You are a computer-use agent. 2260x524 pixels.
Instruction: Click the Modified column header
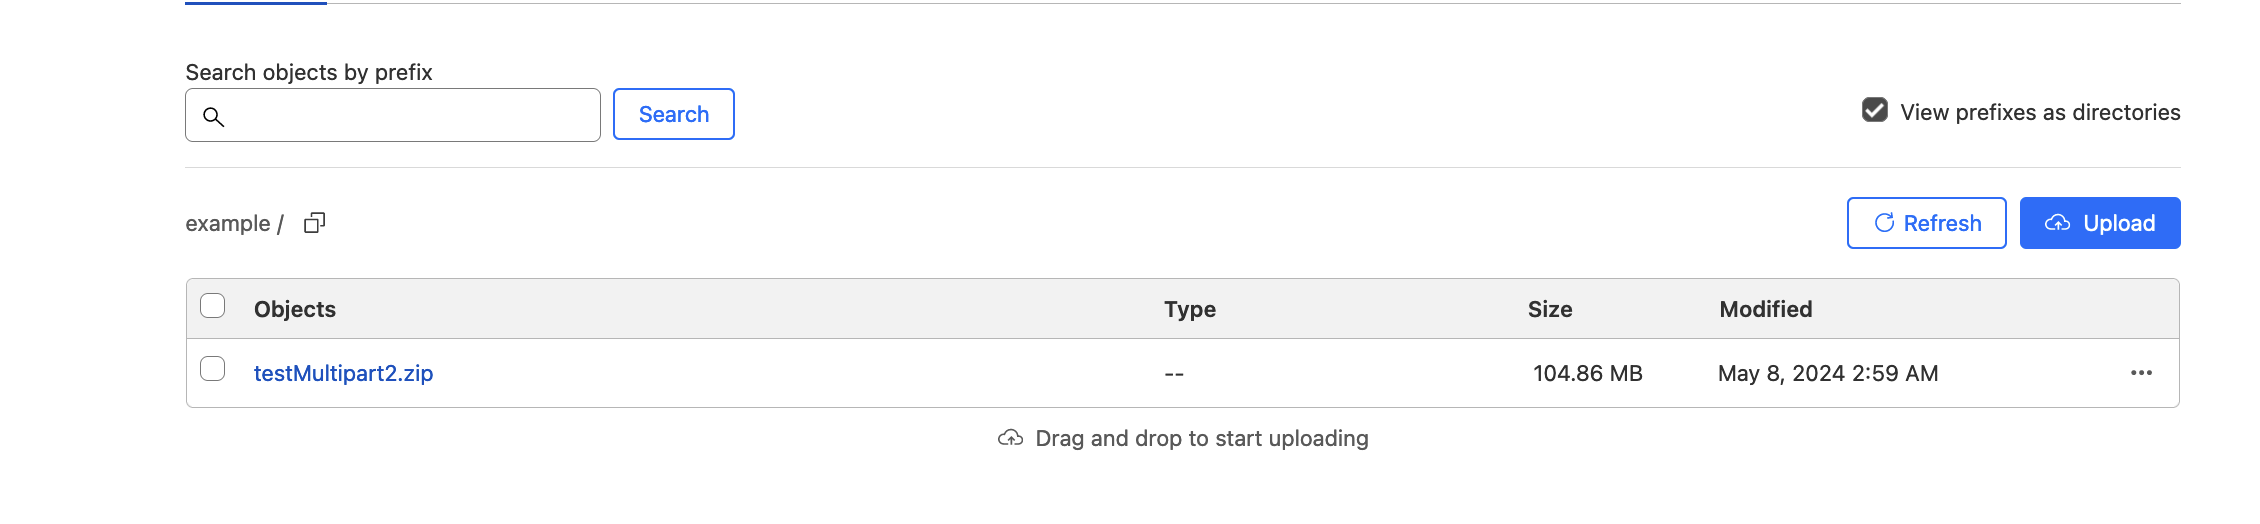[x=1765, y=310]
